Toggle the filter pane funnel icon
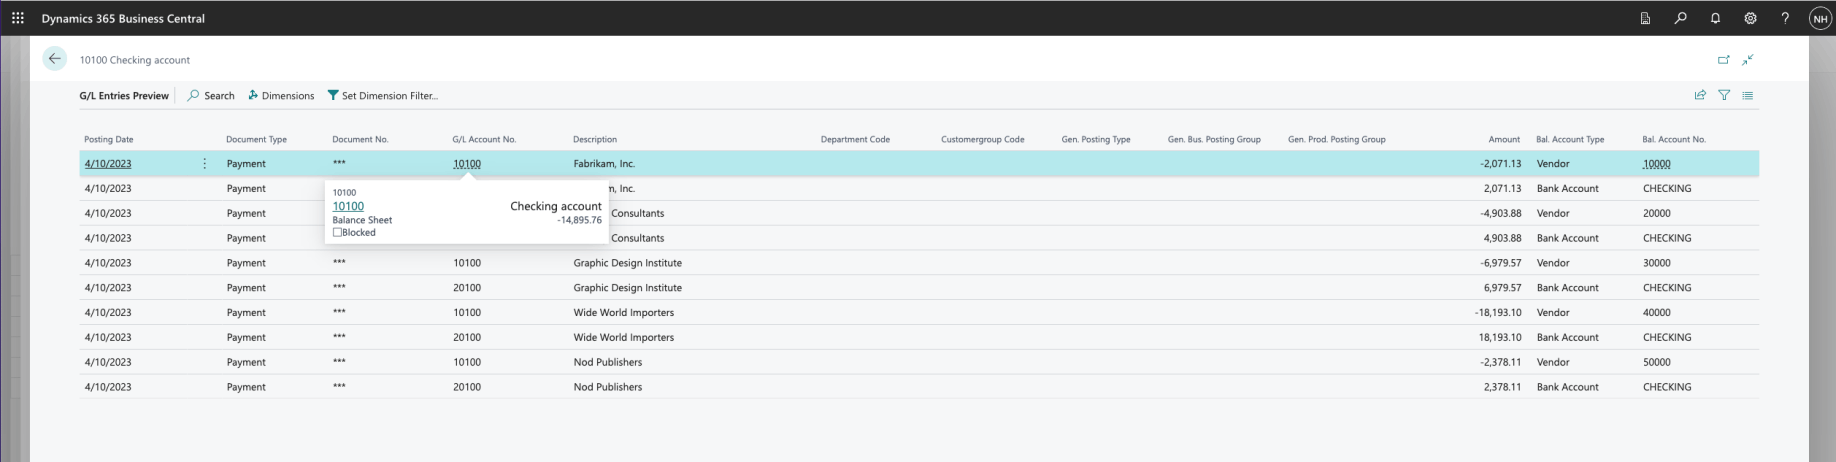This screenshot has height=462, width=1836. tap(1724, 95)
